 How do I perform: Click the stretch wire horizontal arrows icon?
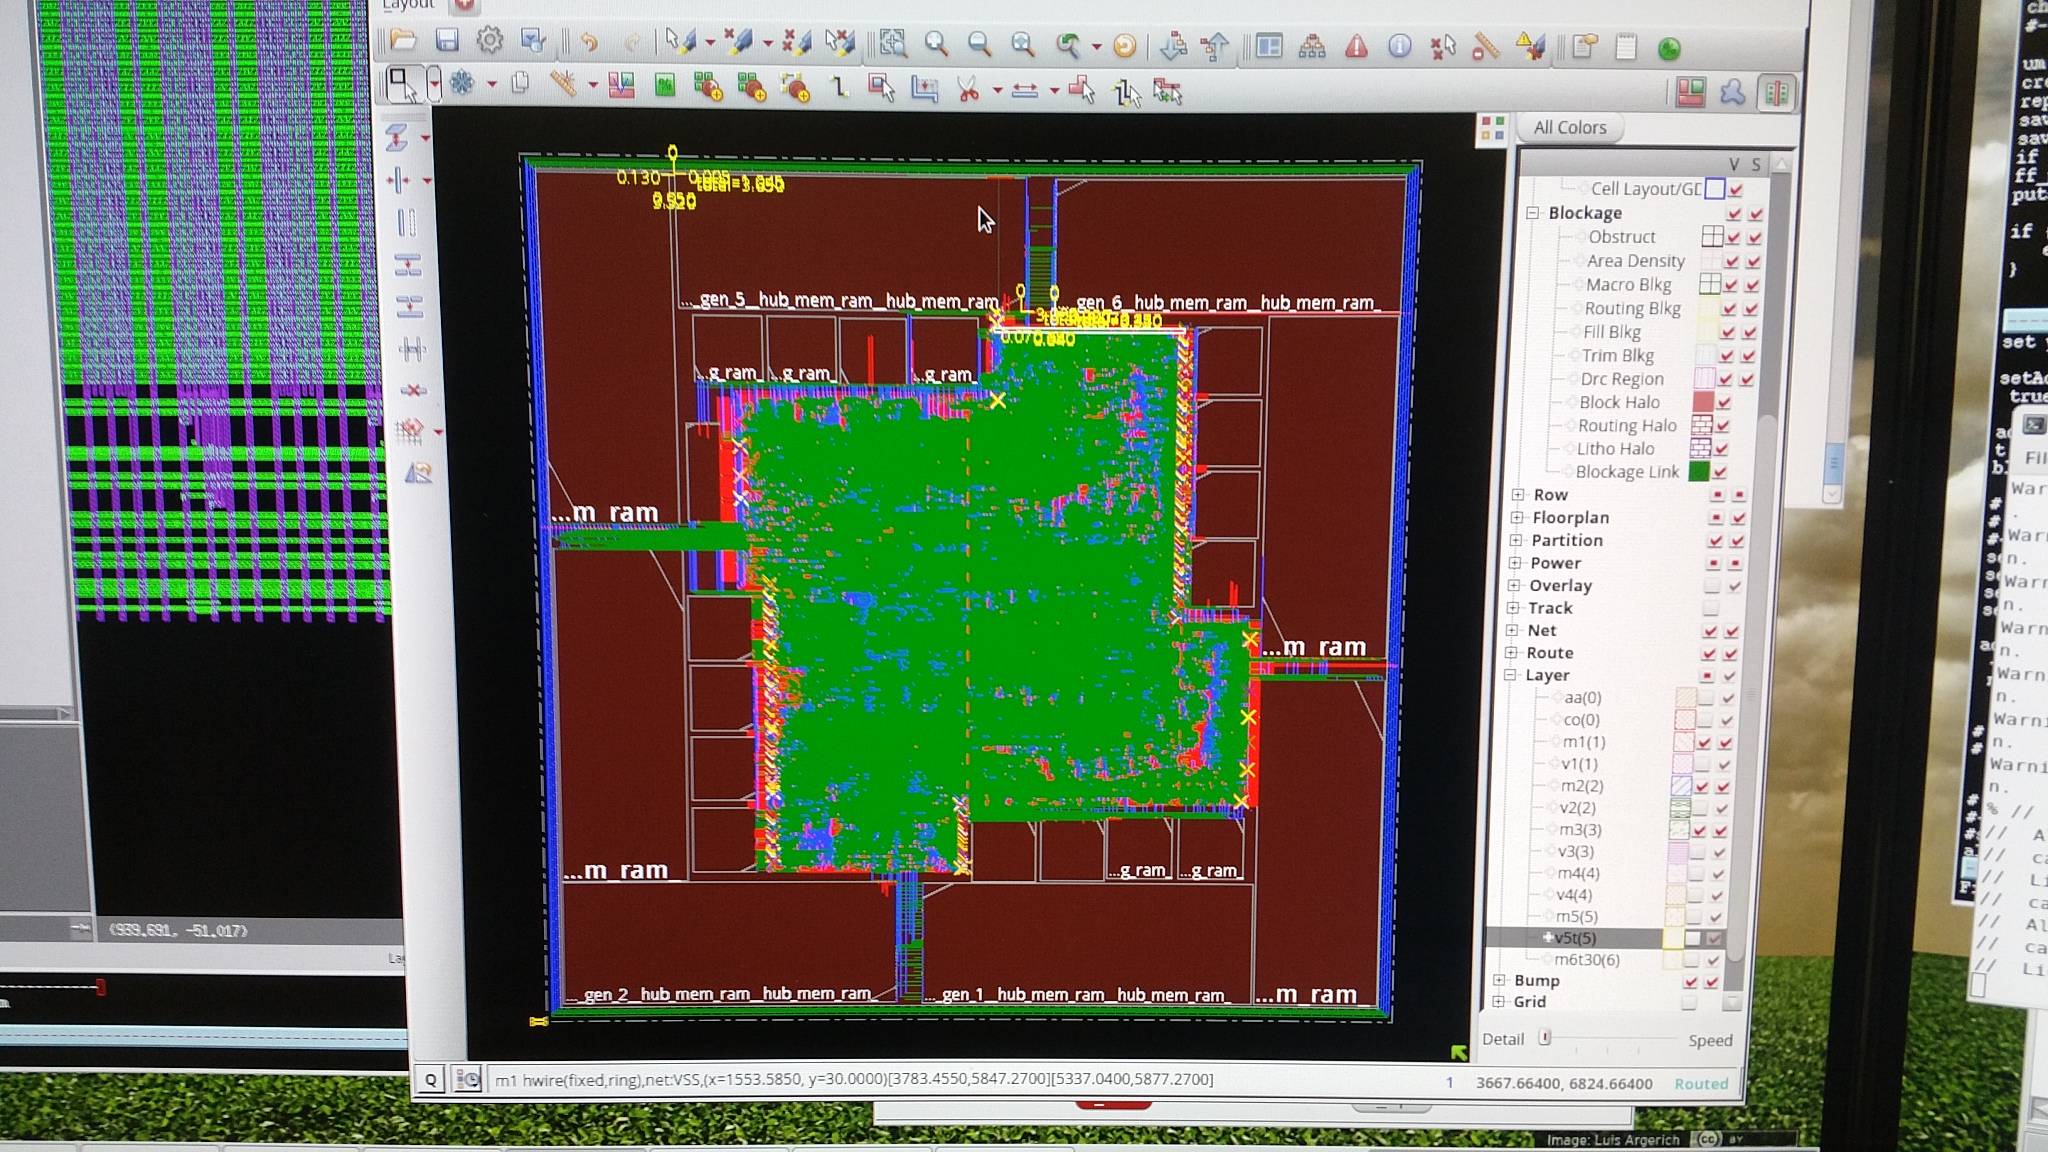click(x=1025, y=91)
